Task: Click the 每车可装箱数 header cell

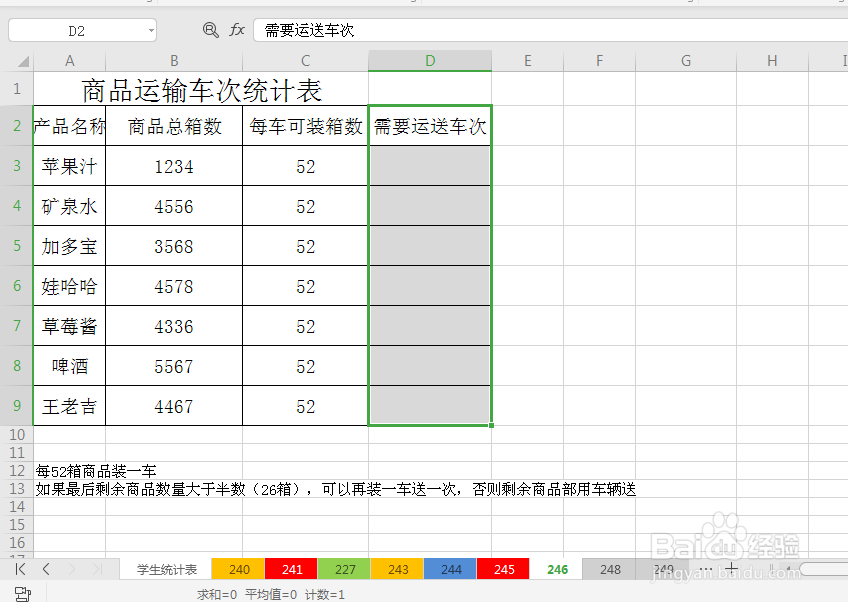Action: [x=306, y=125]
